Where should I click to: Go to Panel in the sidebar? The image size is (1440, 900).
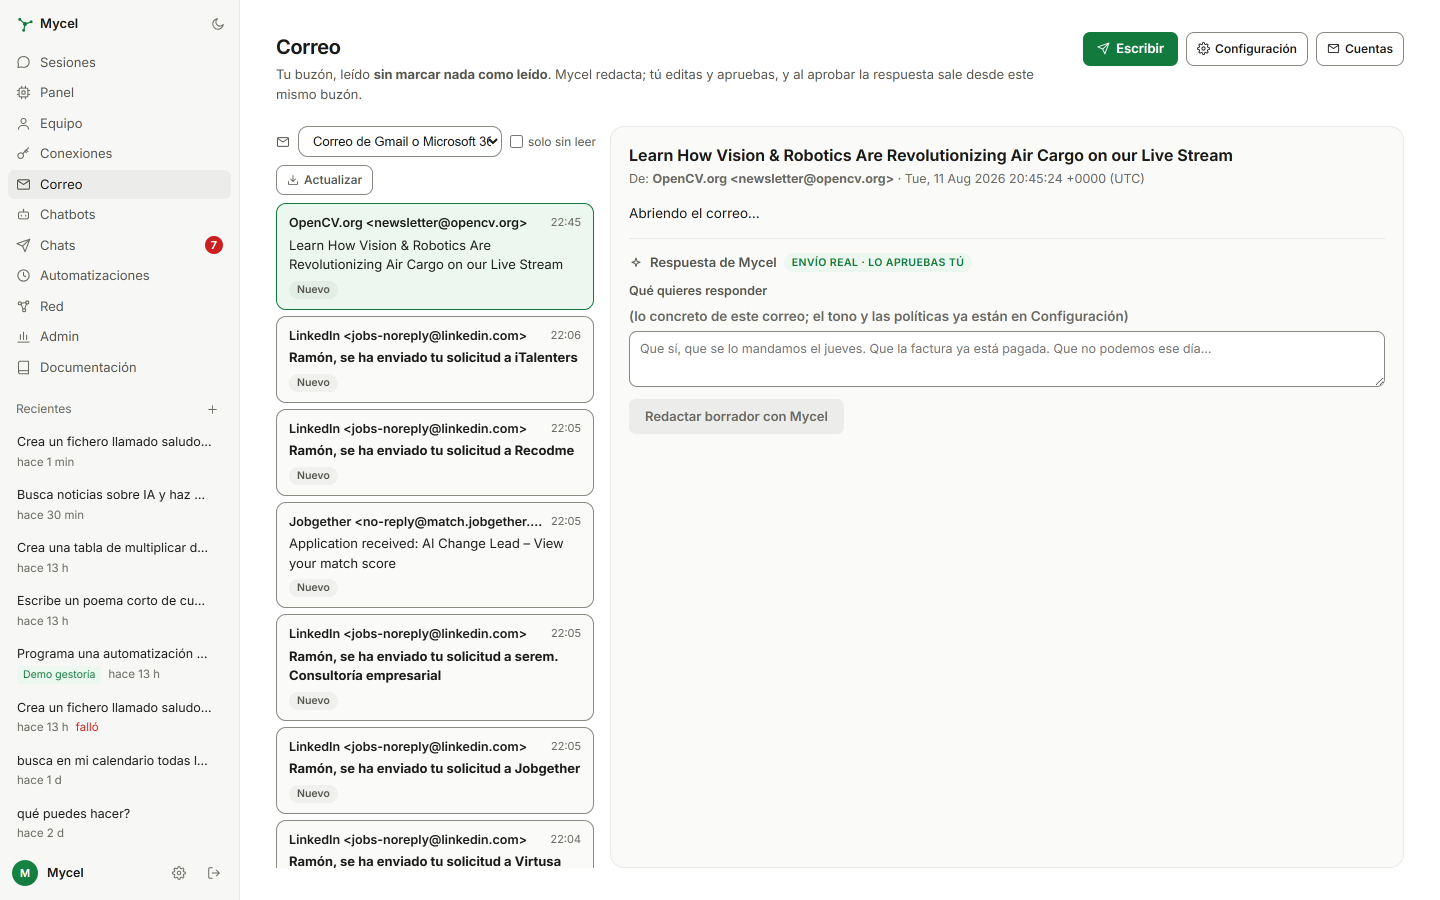pos(120,92)
